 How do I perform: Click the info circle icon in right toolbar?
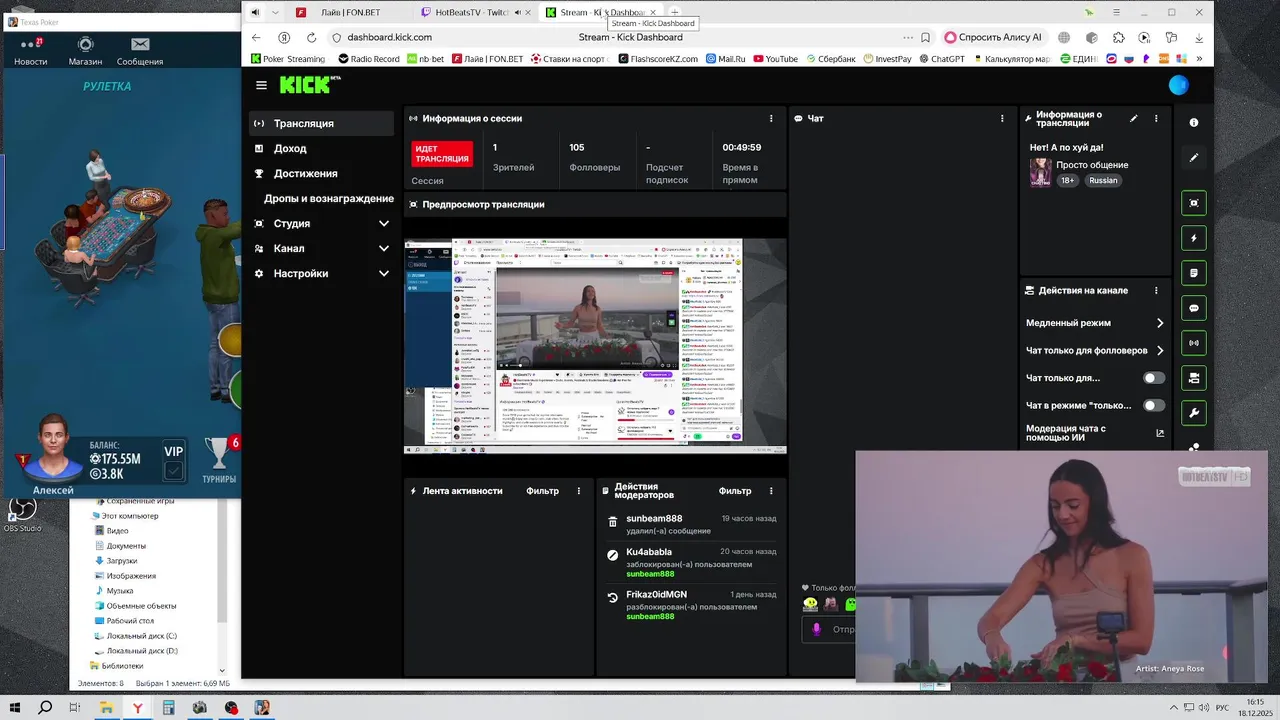coord(1194,122)
